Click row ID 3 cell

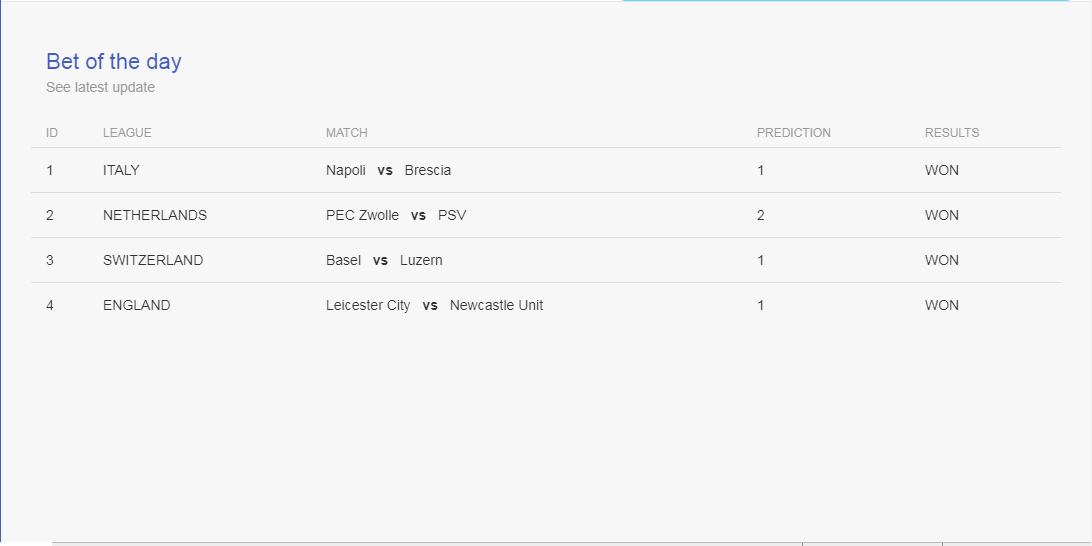pos(49,260)
